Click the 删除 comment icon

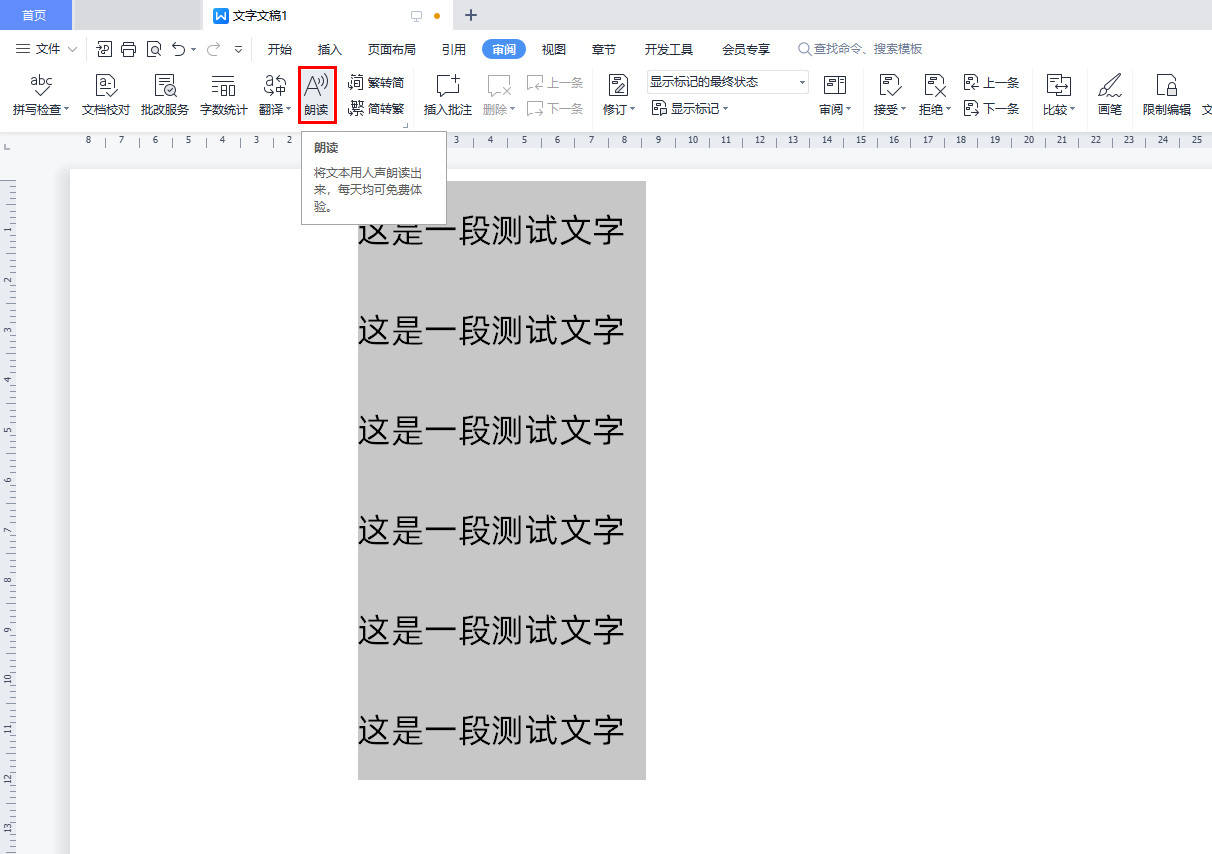click(499, 86)
